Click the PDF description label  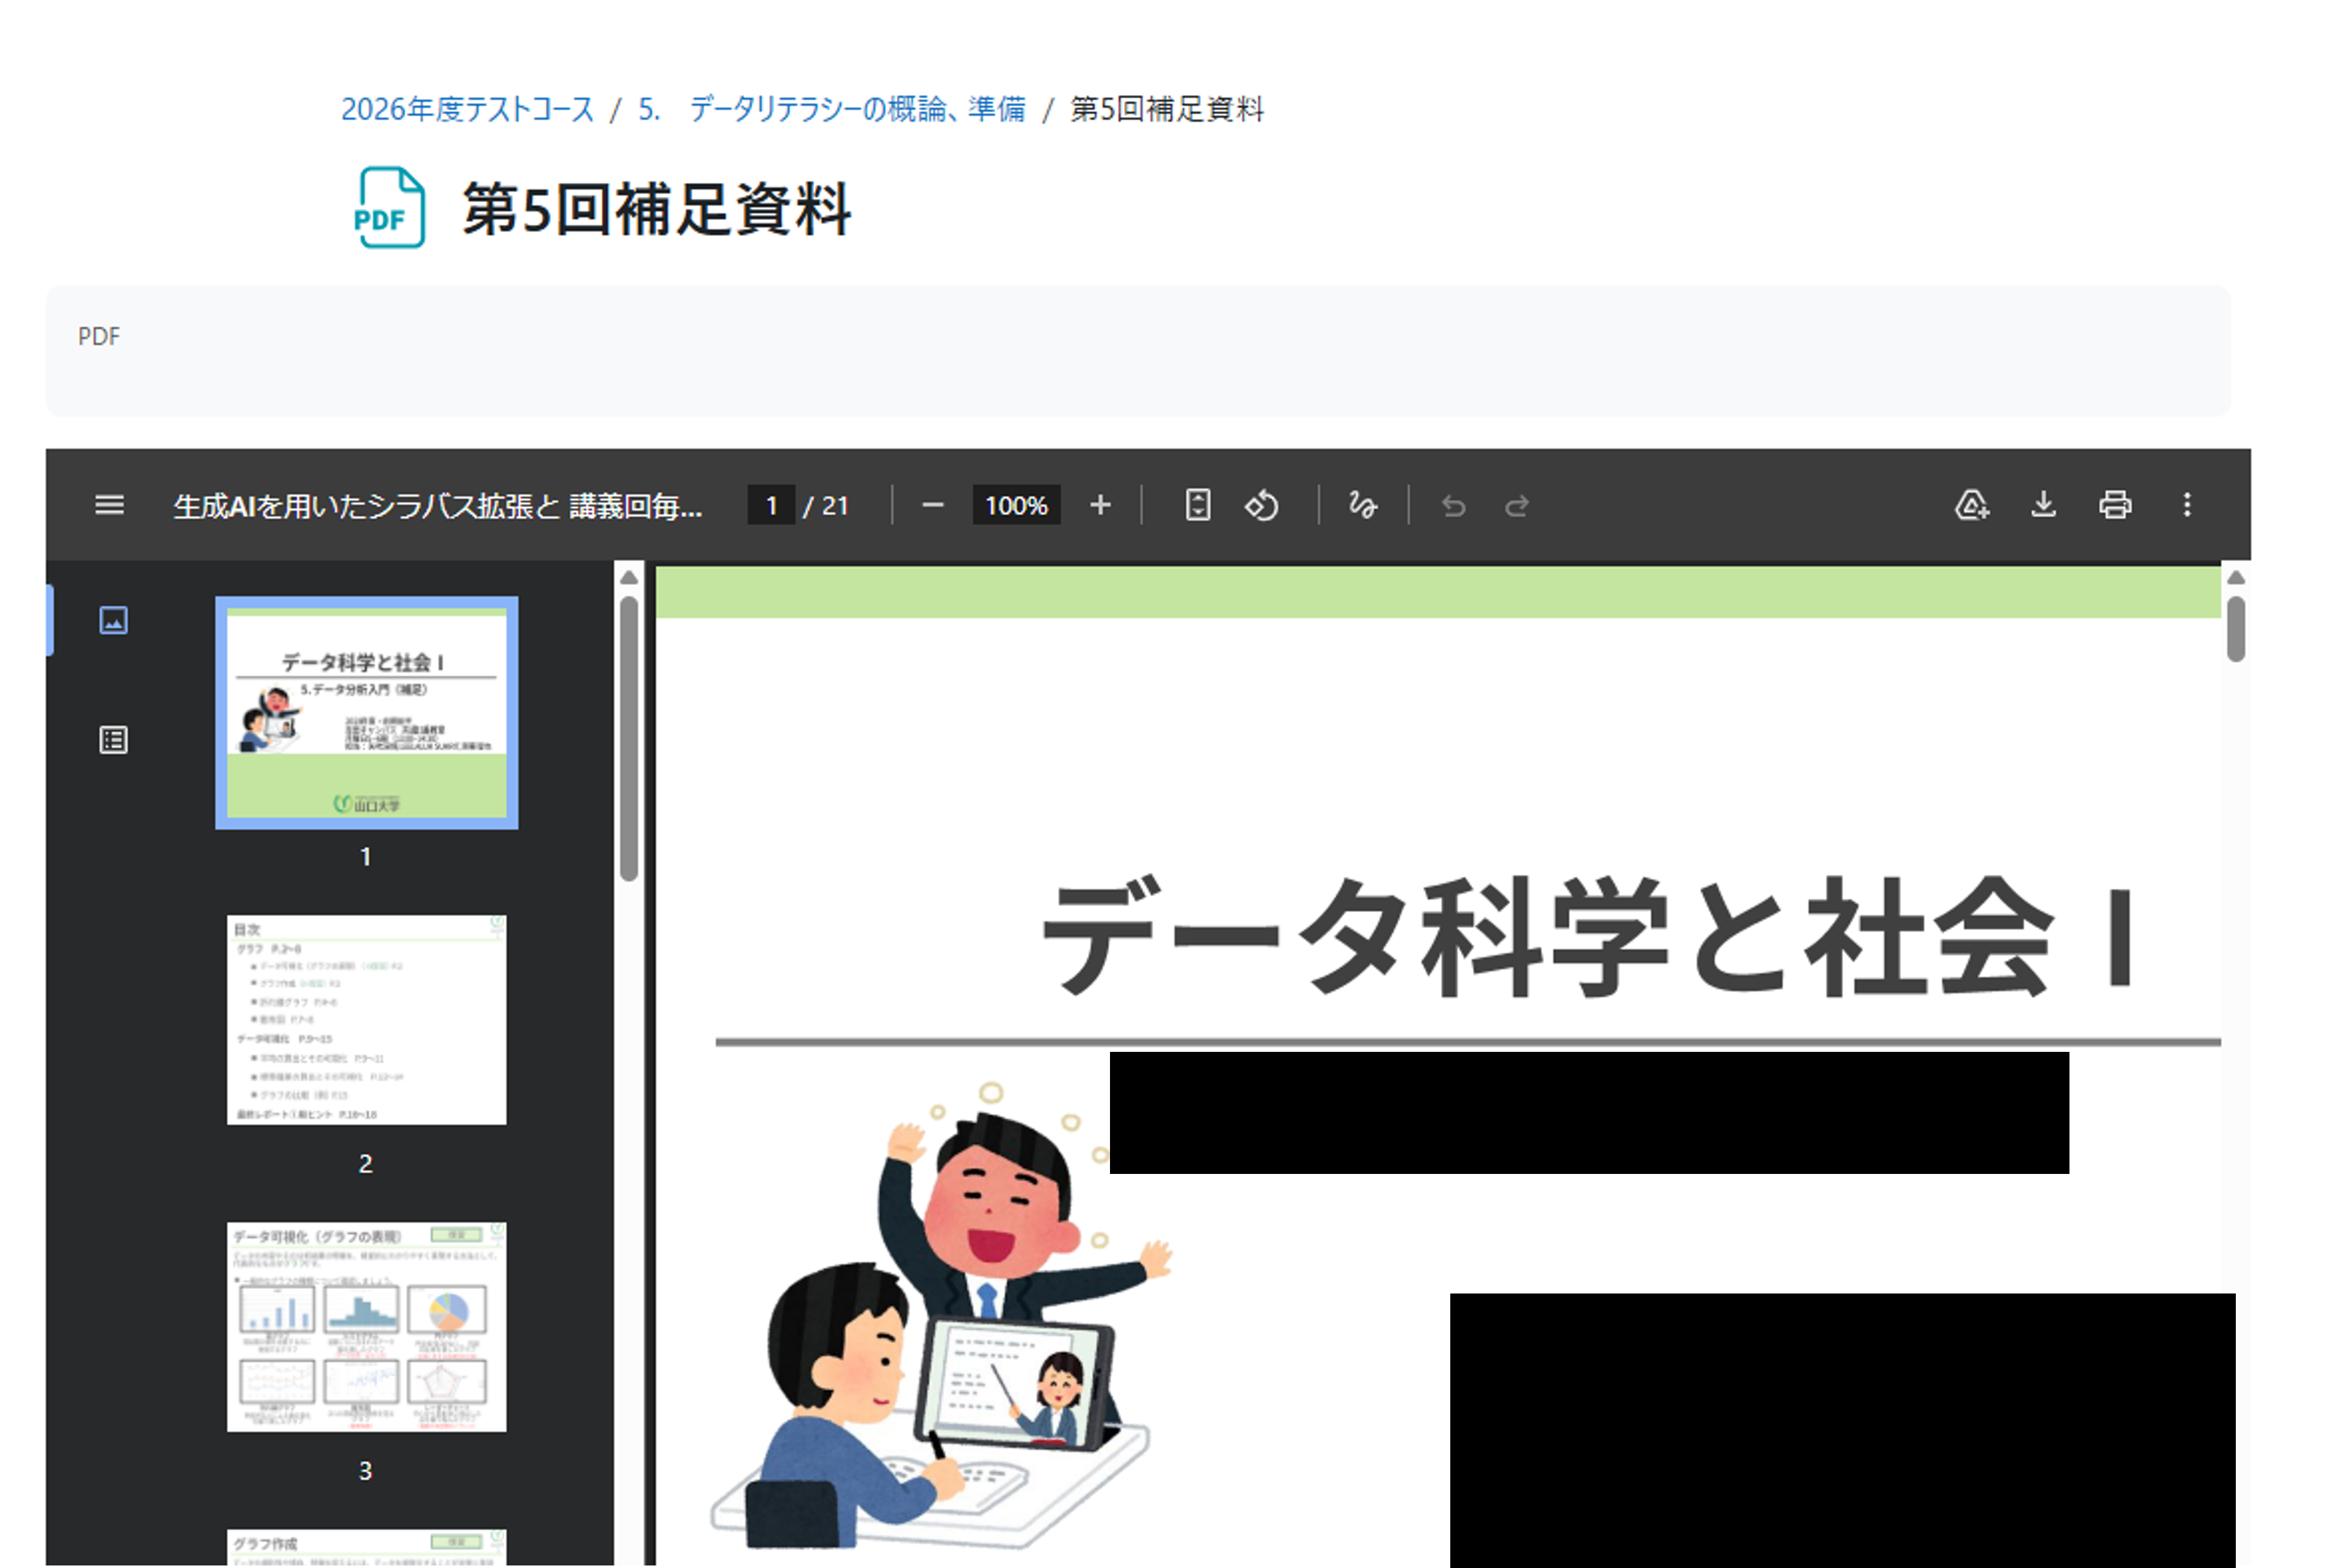tap(99, 336)
